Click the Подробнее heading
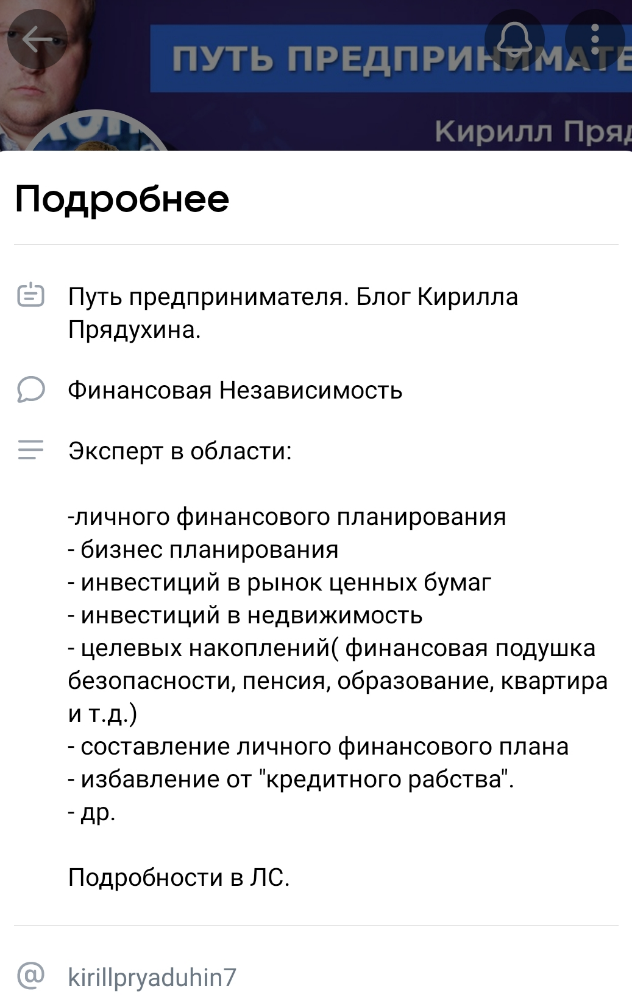 click(122, 199)
